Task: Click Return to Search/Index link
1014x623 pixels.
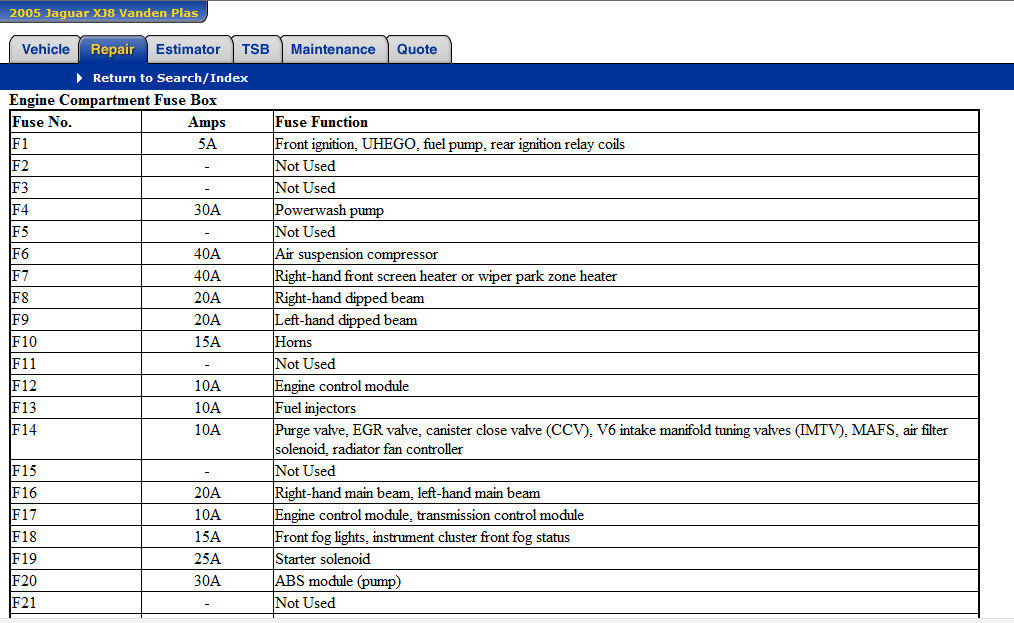Action: 170,78
